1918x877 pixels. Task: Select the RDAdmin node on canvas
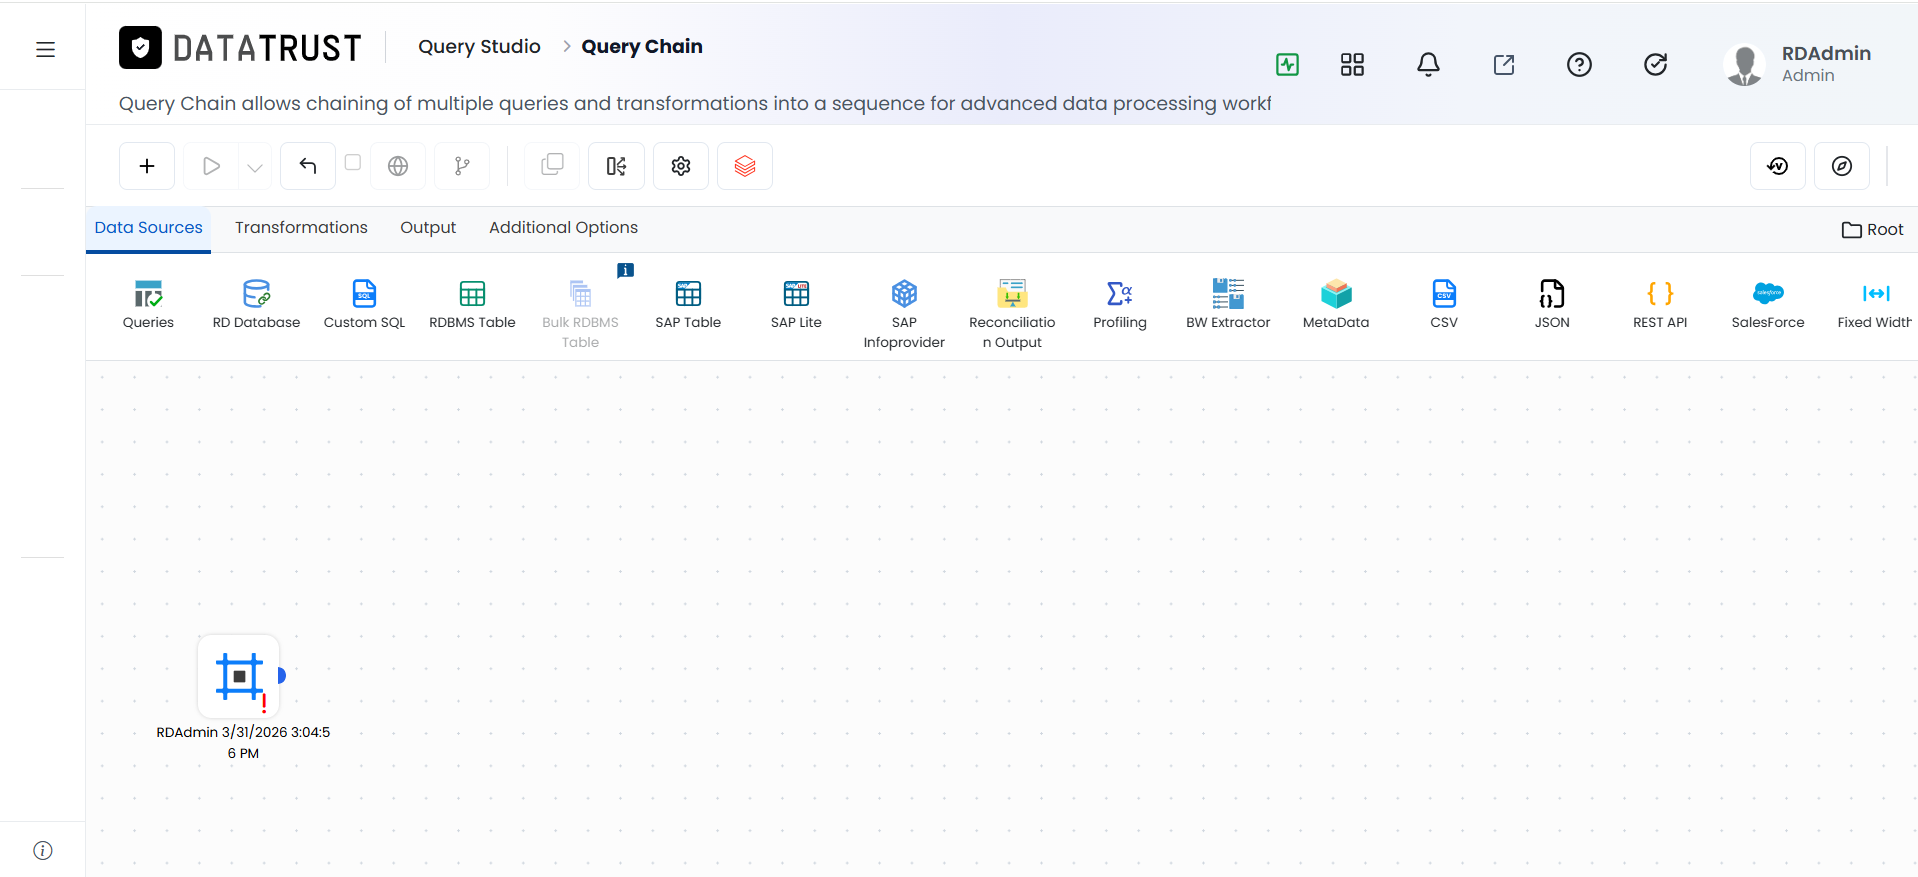(239, 676)
